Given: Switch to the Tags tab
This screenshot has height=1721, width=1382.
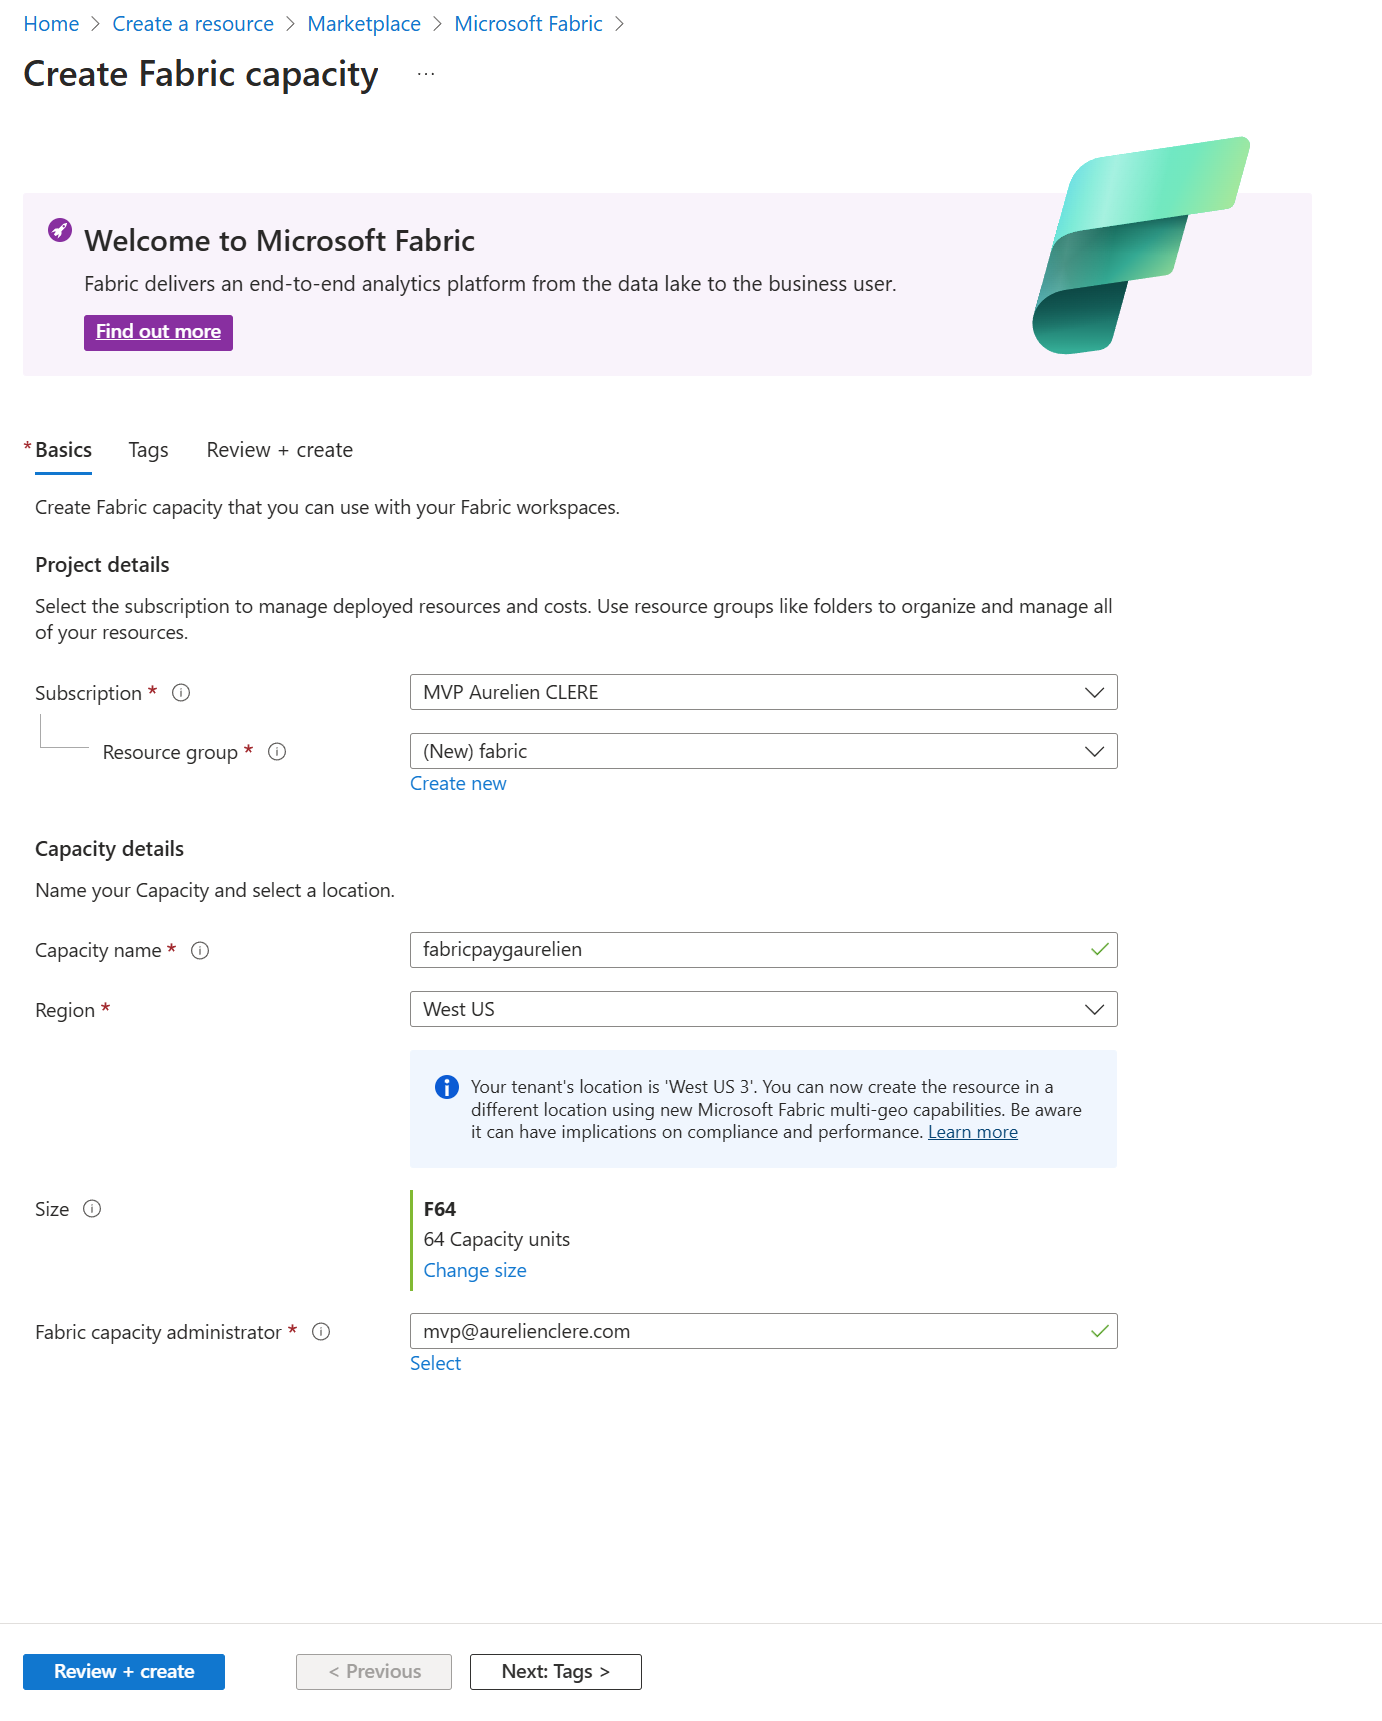Looking at the screenshot, I should (148, 450).
